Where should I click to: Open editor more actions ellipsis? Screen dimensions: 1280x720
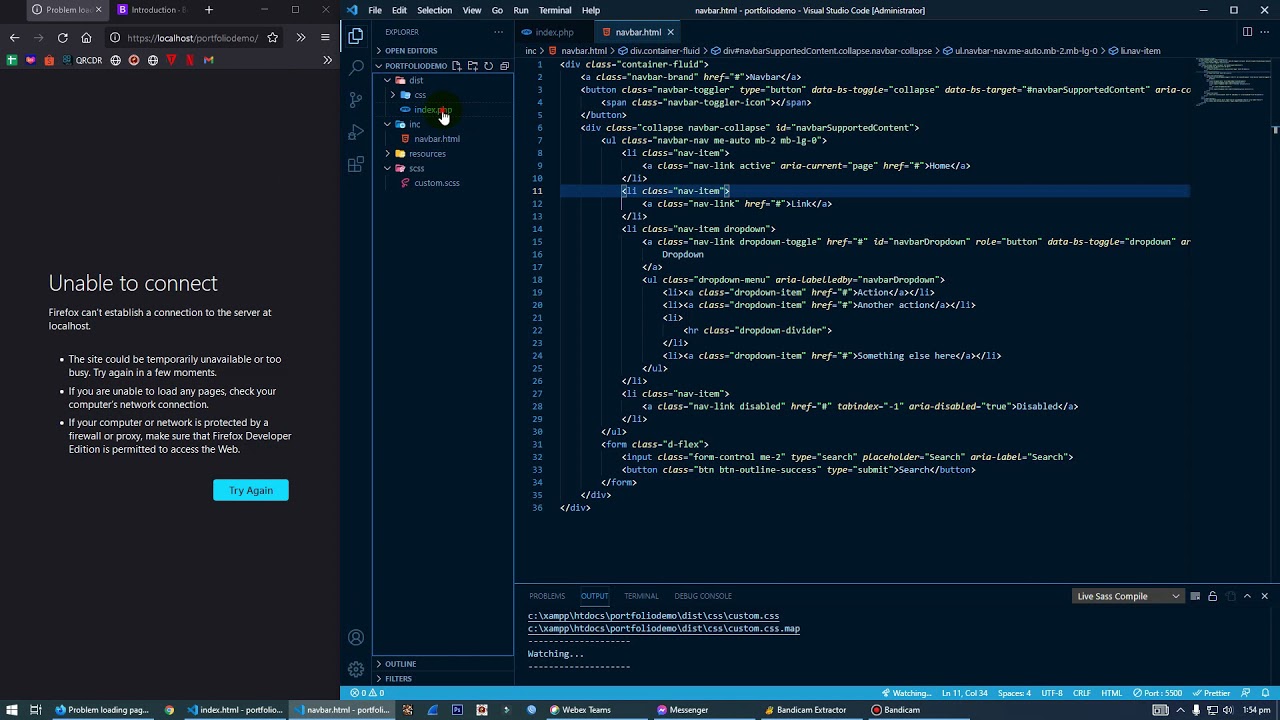coord(1265,32)
